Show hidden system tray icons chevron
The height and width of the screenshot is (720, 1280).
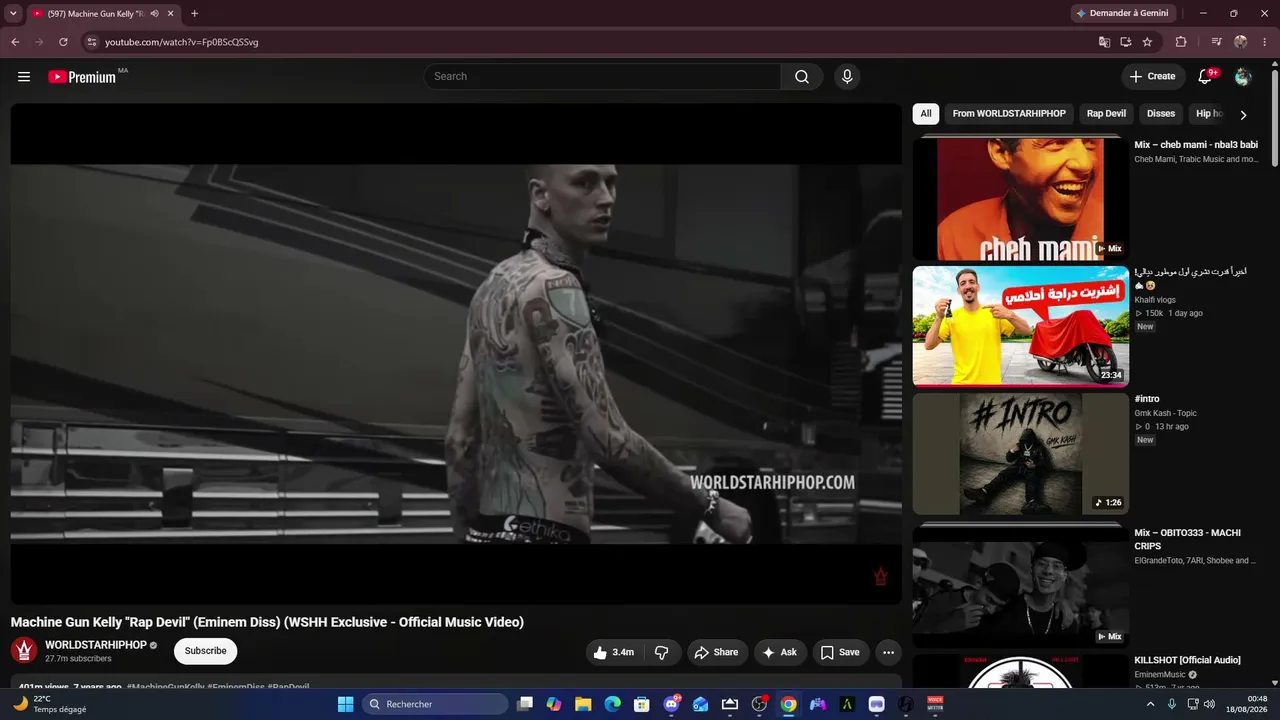click(1150, 704)
